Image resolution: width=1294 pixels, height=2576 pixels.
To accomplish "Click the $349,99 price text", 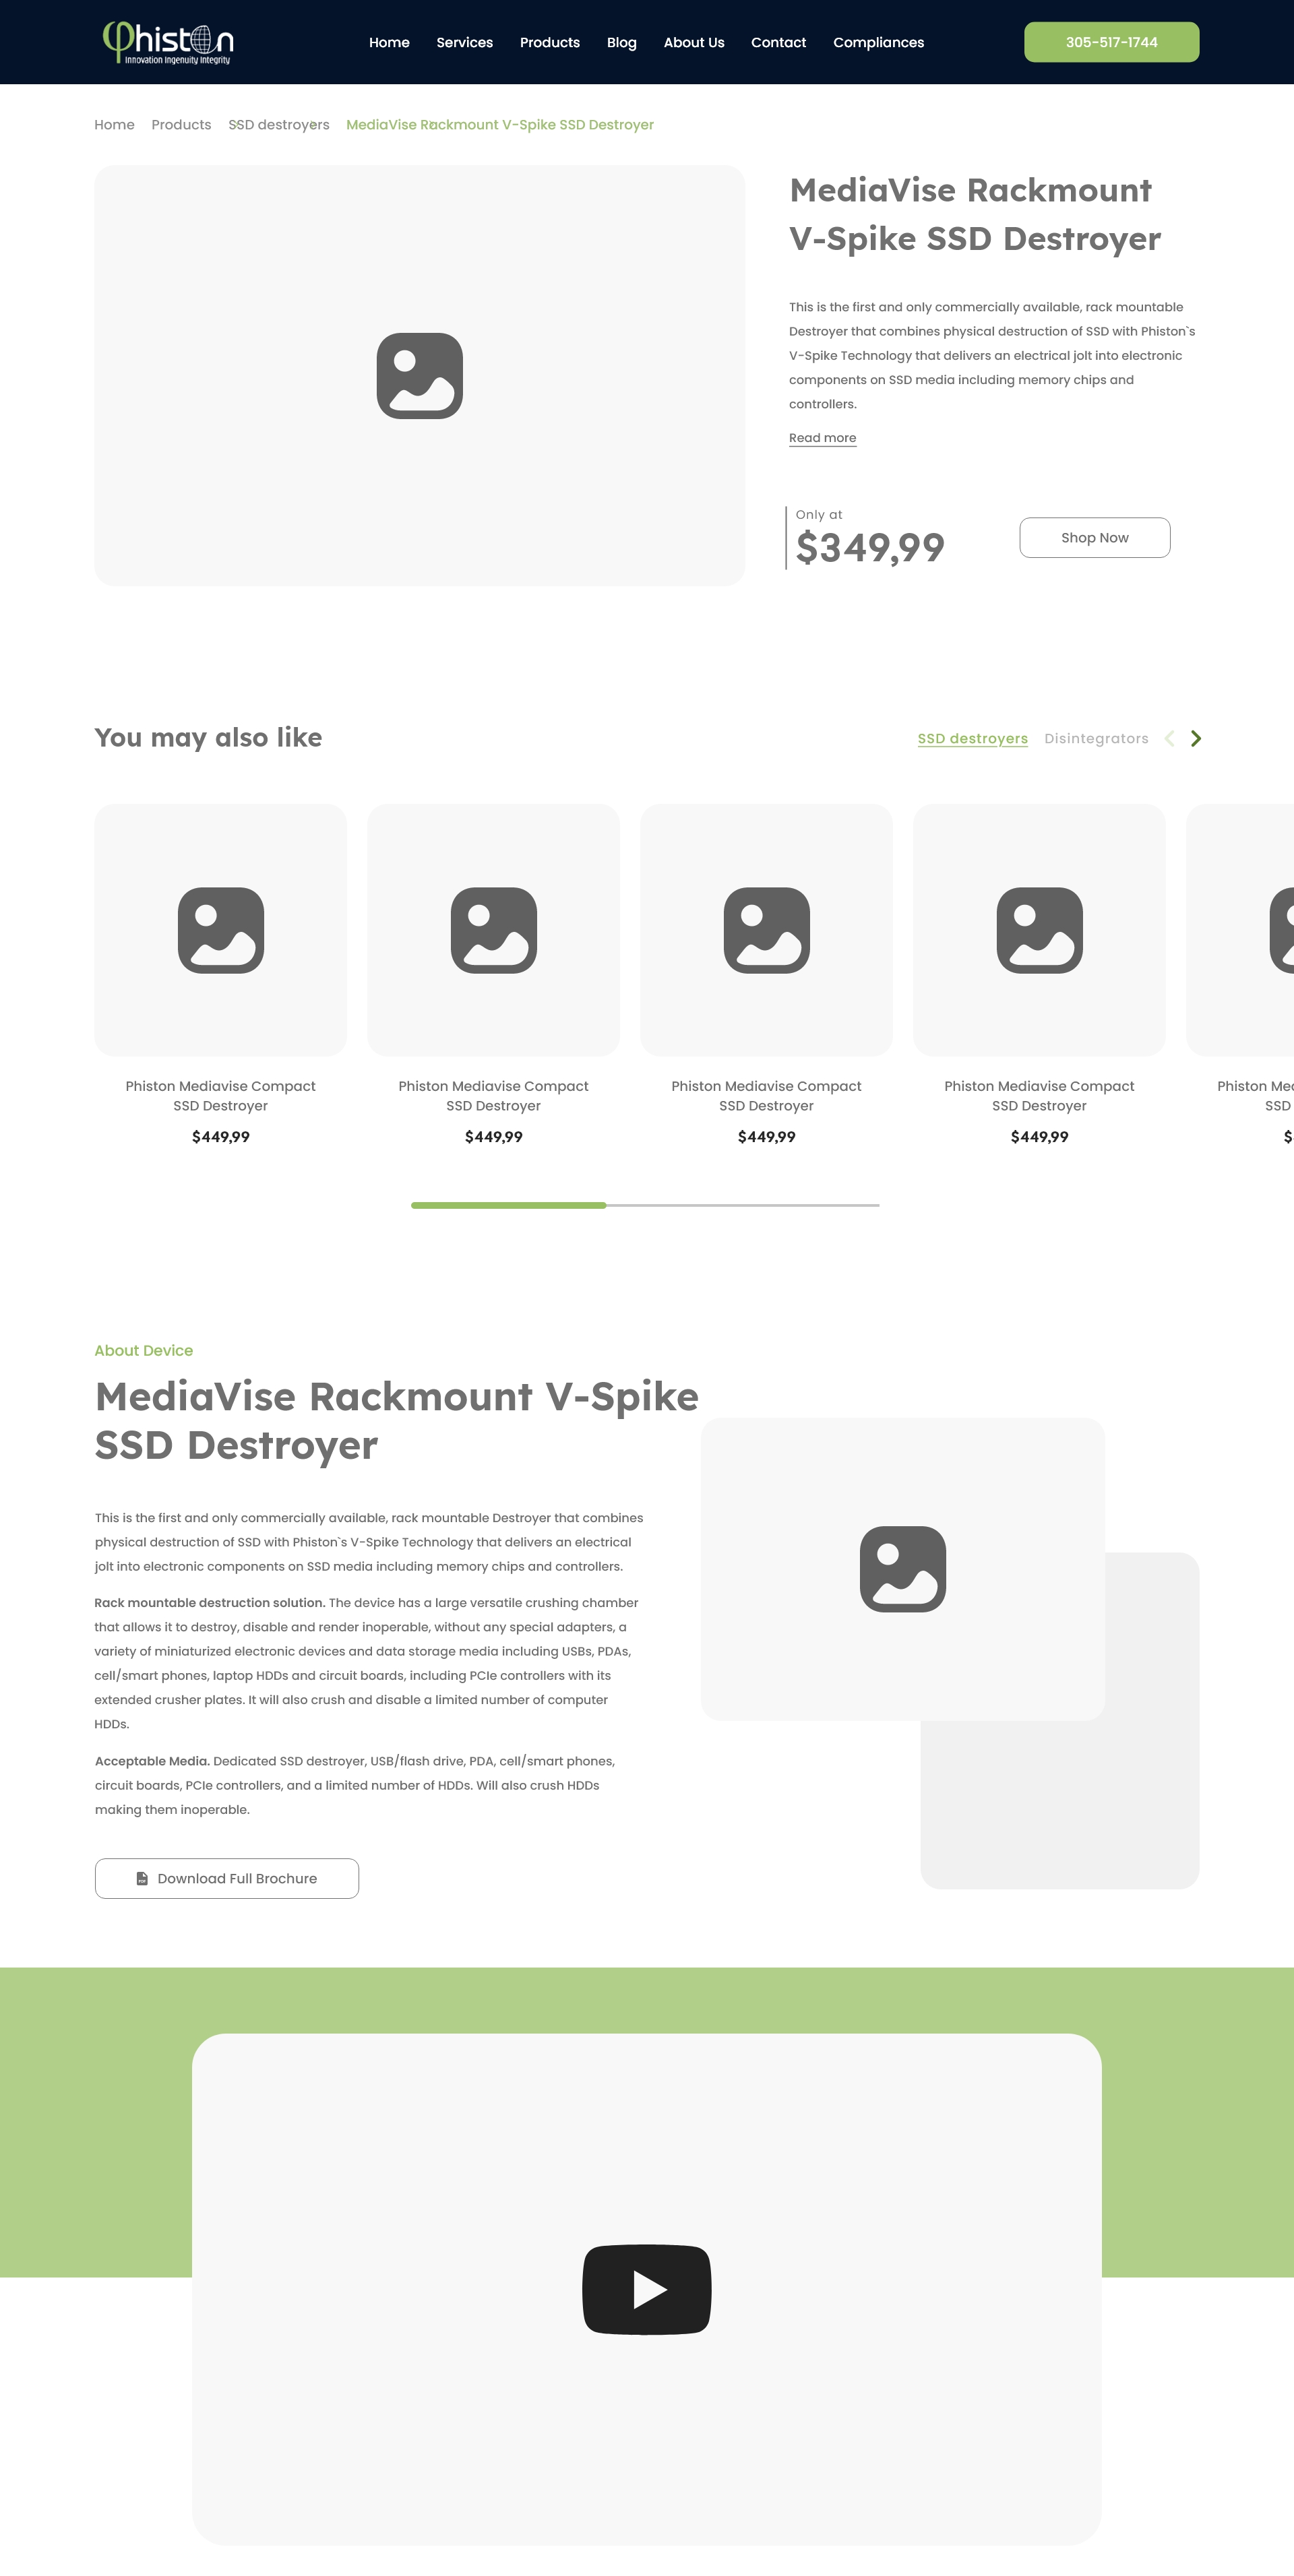I will [870, 548].
